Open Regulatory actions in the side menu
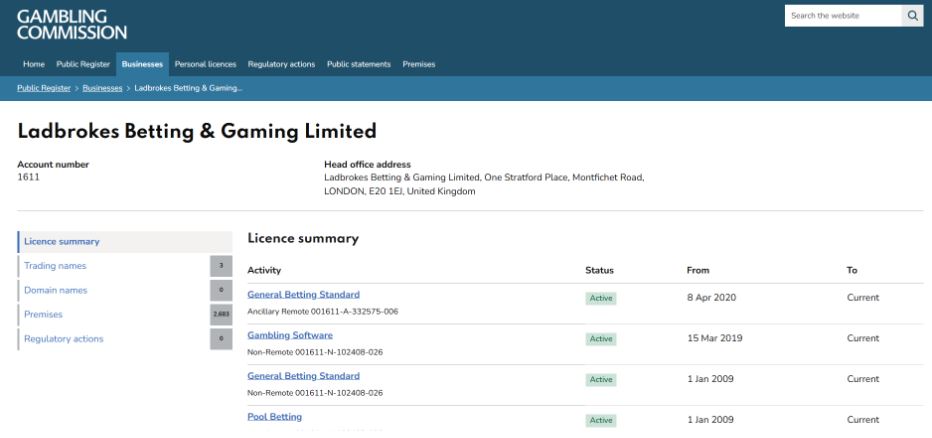This screenshot has height=438, width=932. pyautogui.click(x=64, y=339)
